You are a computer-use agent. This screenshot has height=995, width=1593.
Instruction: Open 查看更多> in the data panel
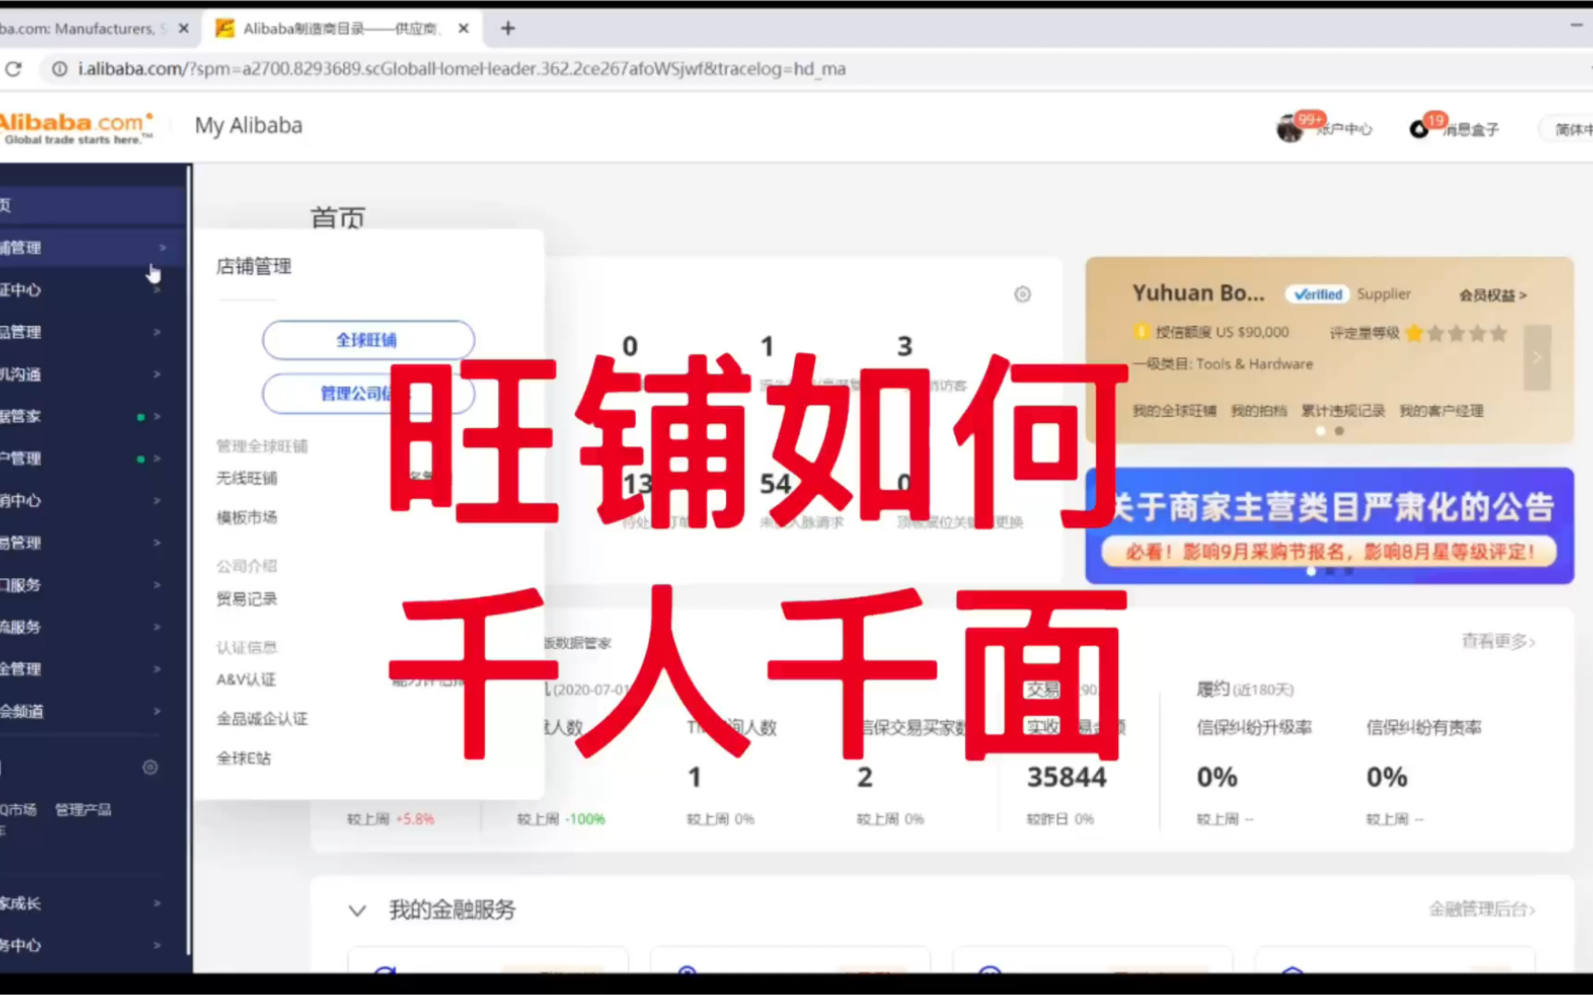click(x=1498, y=641)
